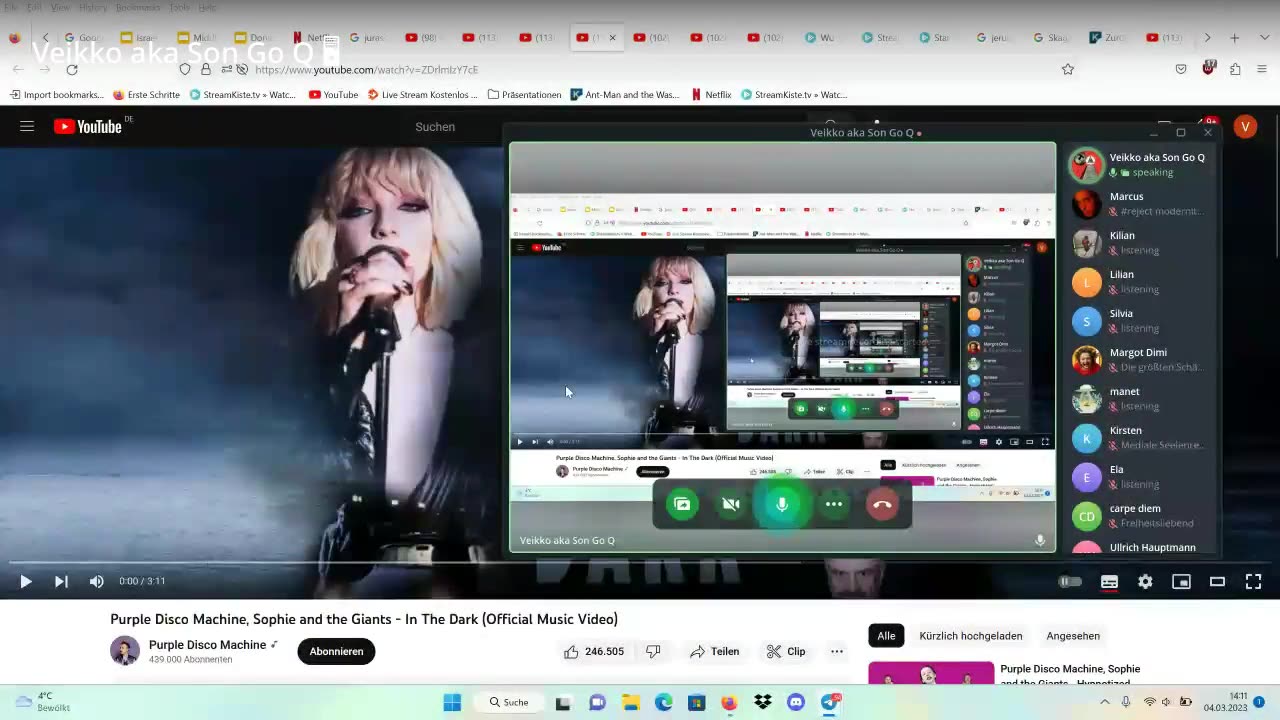Select participant Marcus in the call list

1140,204
